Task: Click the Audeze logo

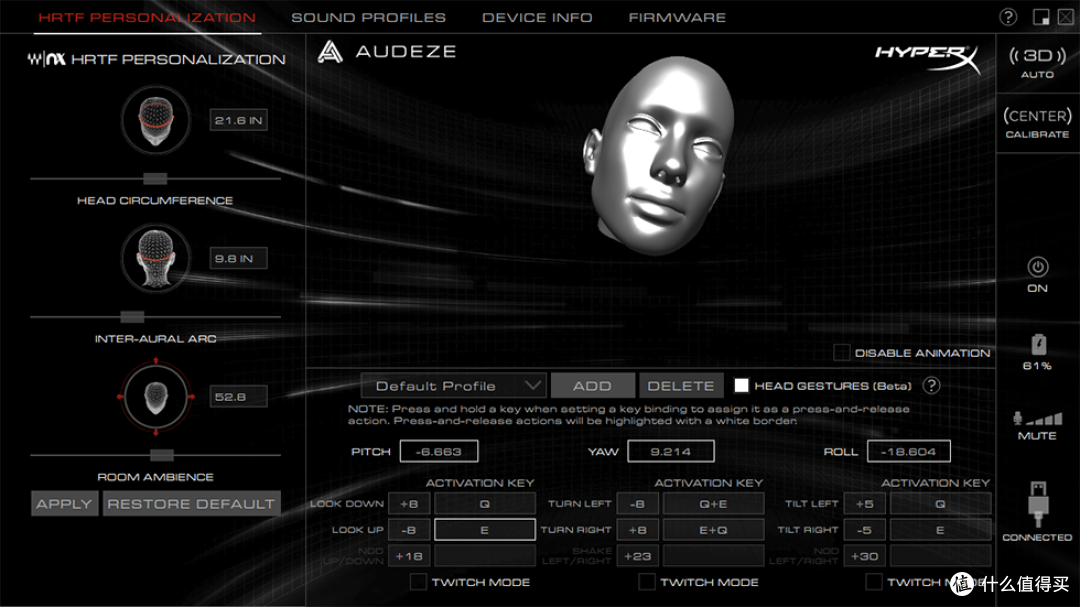Action: point(387,52)
